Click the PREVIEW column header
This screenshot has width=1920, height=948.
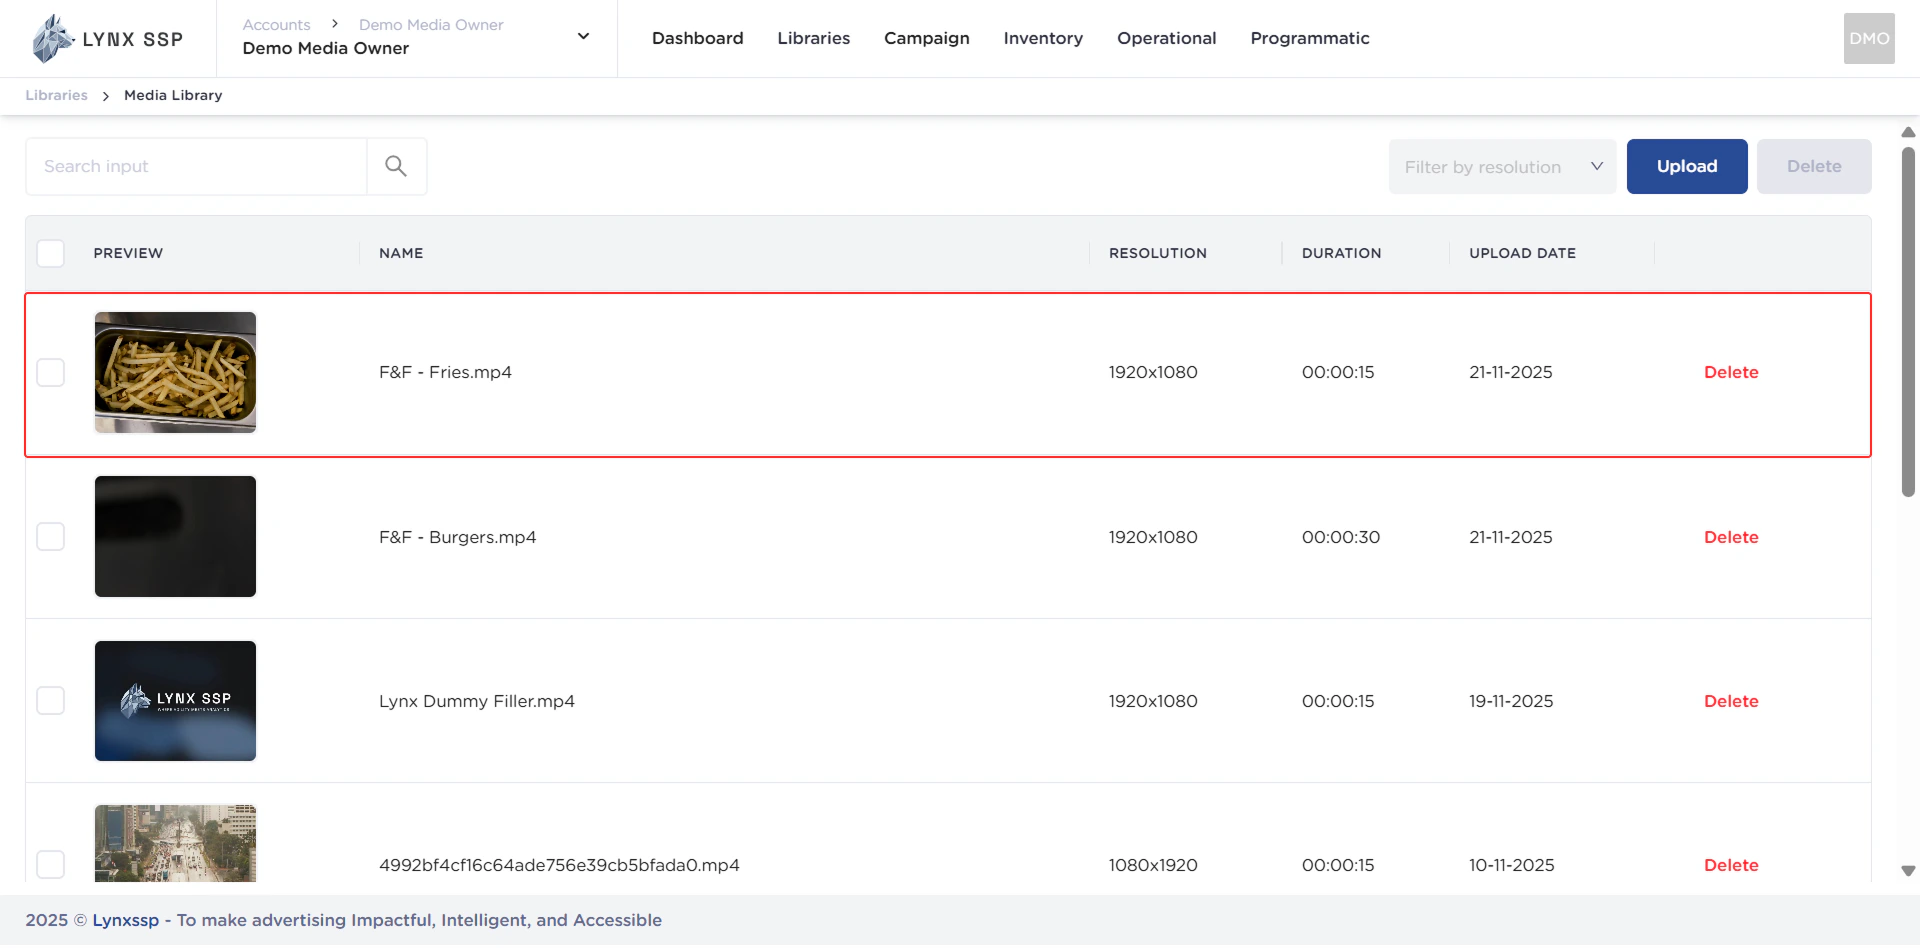pyautogui.click(x=128, y=253)
